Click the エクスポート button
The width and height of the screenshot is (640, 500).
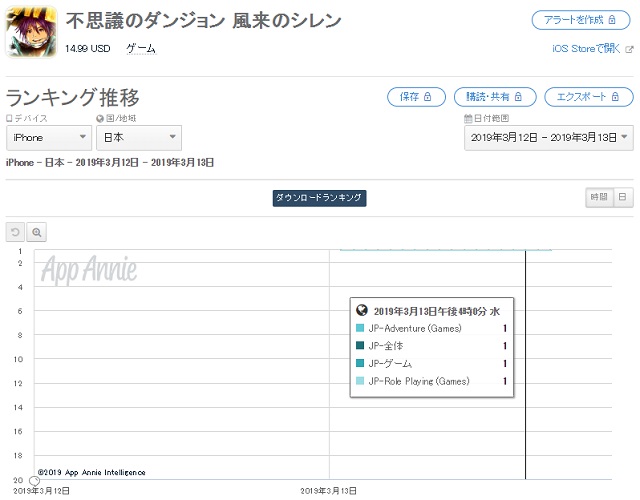[x=589, y=97]
